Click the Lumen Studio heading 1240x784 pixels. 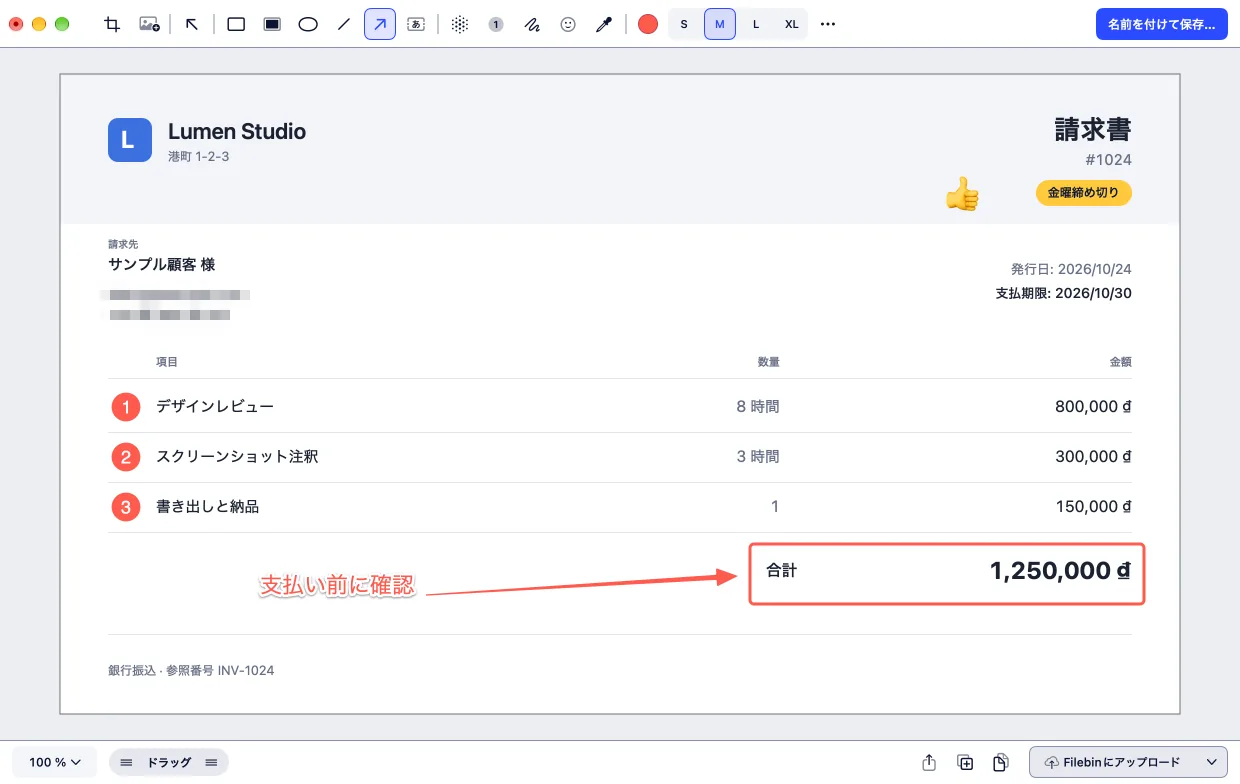(x=237, y=131)
